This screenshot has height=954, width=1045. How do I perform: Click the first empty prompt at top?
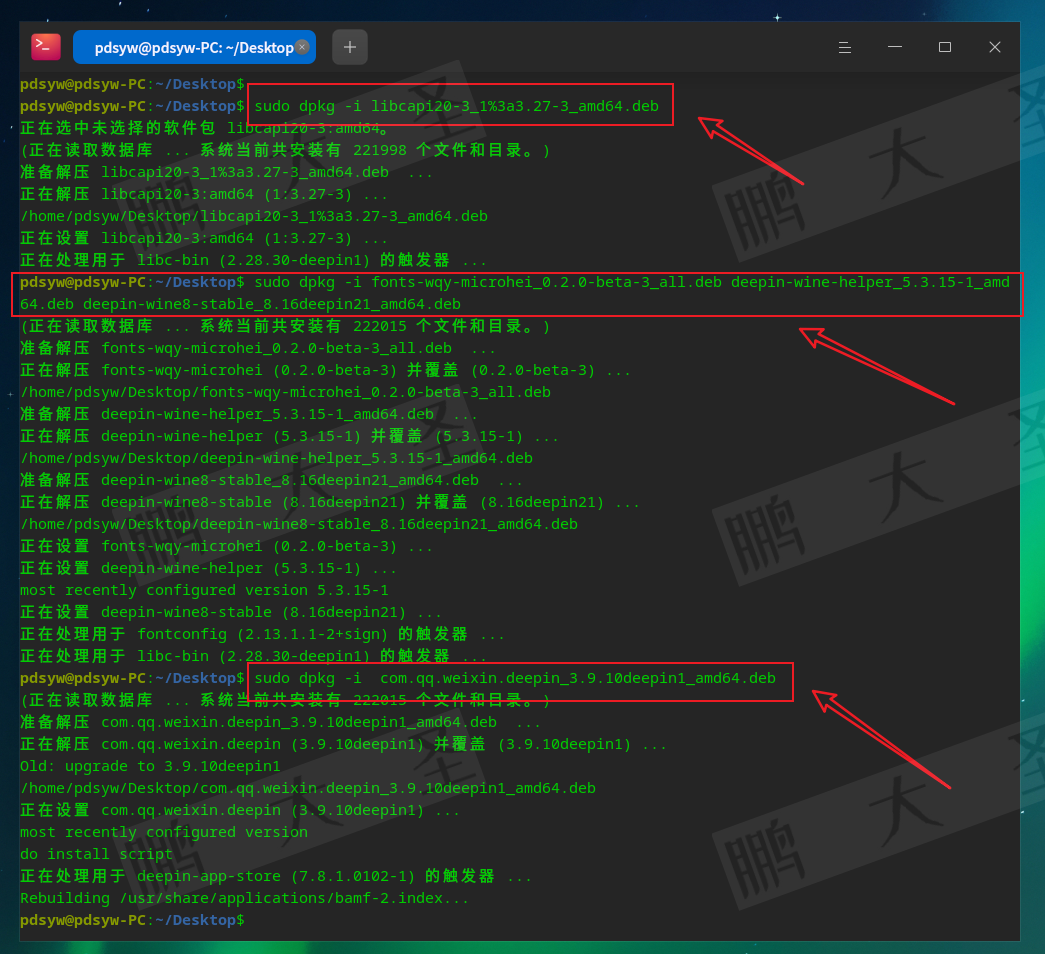pos(132,84)
